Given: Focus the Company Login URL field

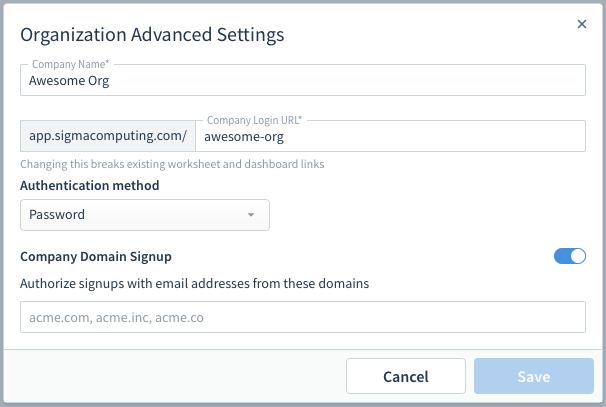Looking at the screenshot, I should point(391,136).
